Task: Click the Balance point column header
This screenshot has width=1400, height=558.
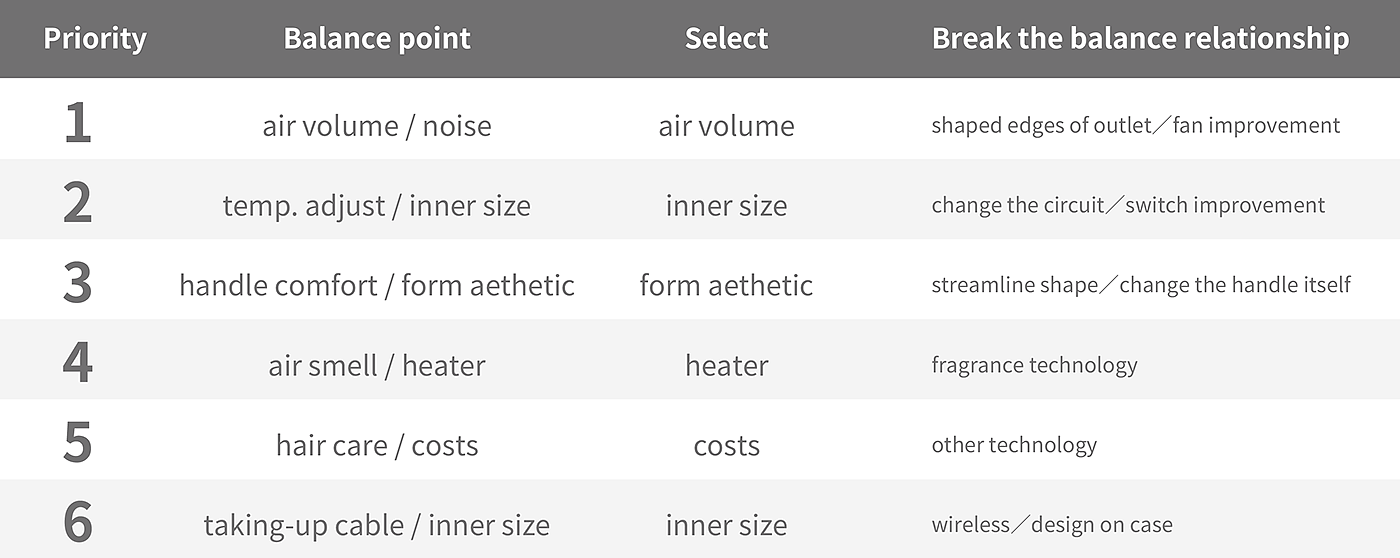Action: (377, 39)
